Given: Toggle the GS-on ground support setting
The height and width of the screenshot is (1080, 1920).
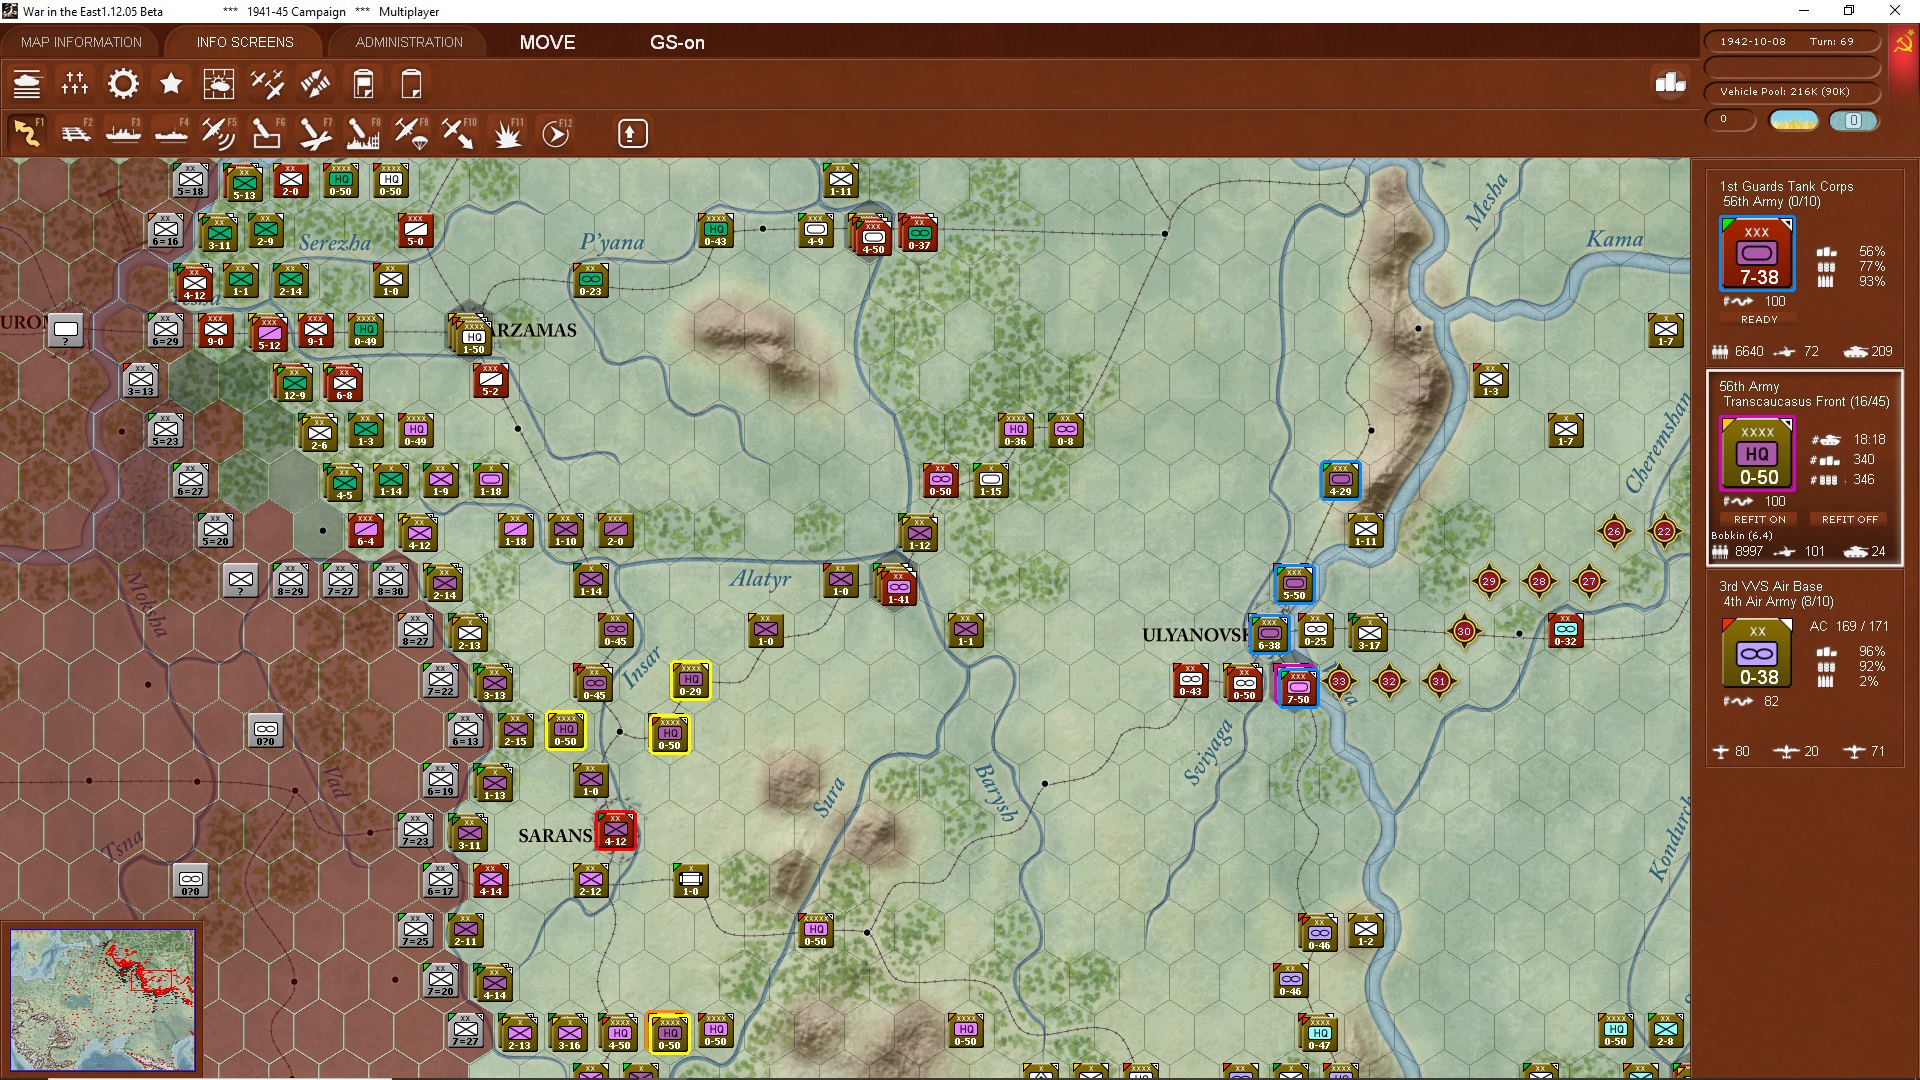Looking at the screenshot, I should click(x=677, y=42).
